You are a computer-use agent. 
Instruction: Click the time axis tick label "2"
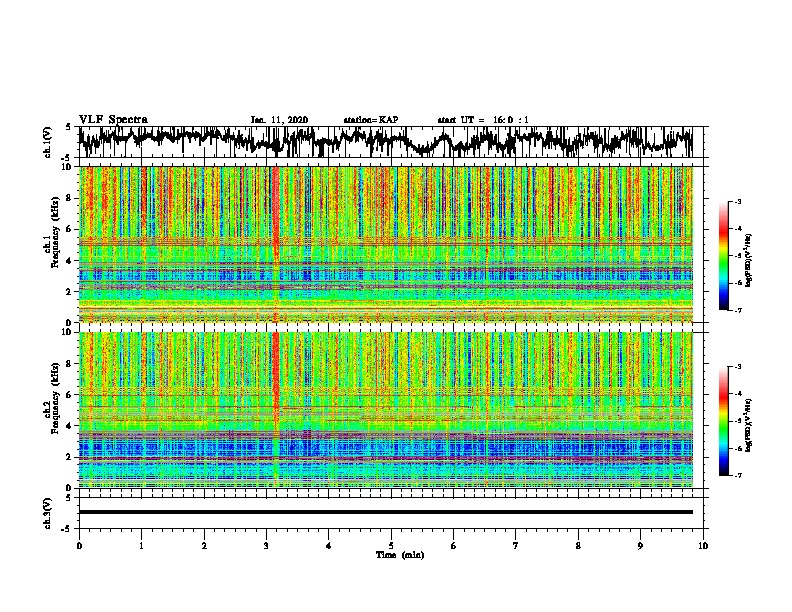(x=204, y=546)
